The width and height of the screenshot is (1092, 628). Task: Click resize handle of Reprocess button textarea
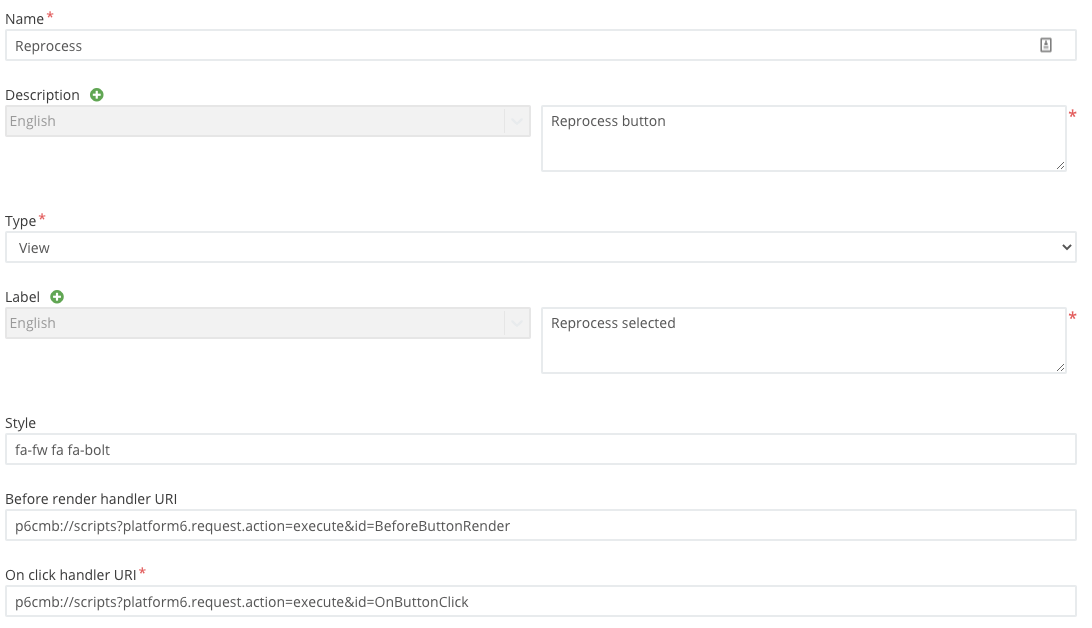[x=1059, y=164]
